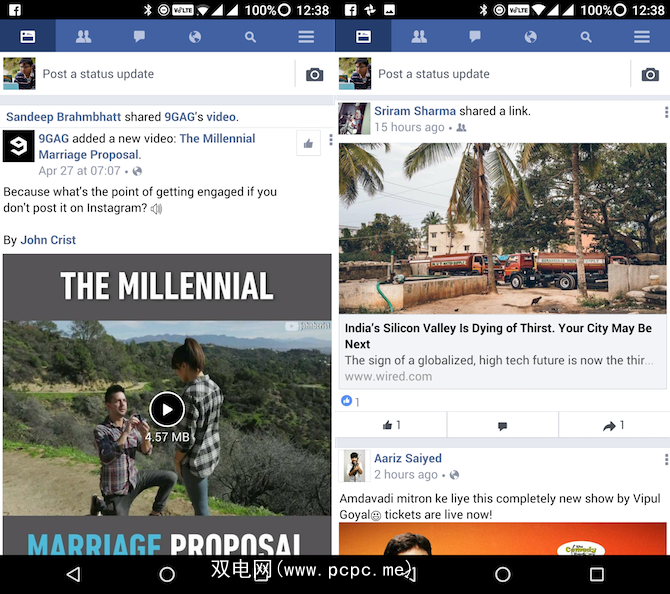Open Sriram Sharma's profile link

[415, 111]
